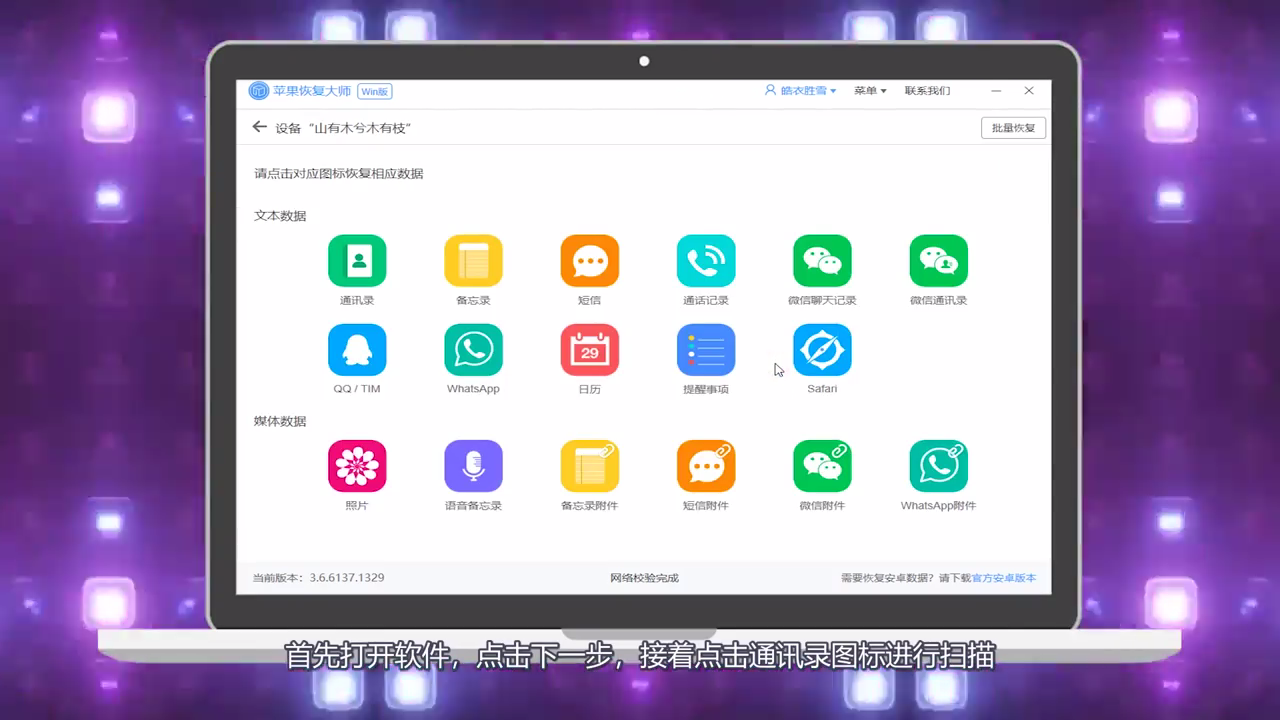
Task: Open WhatsApp message recovery
Action: [473, 350]
